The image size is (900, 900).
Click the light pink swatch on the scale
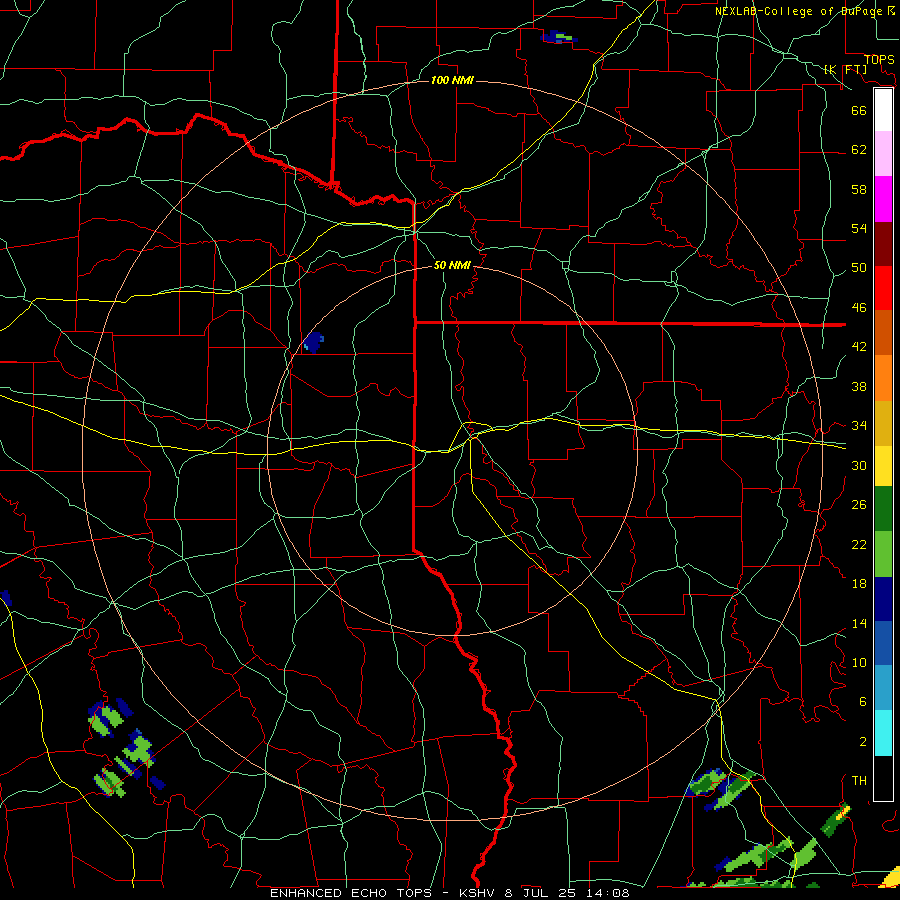[x=883, y=154]
